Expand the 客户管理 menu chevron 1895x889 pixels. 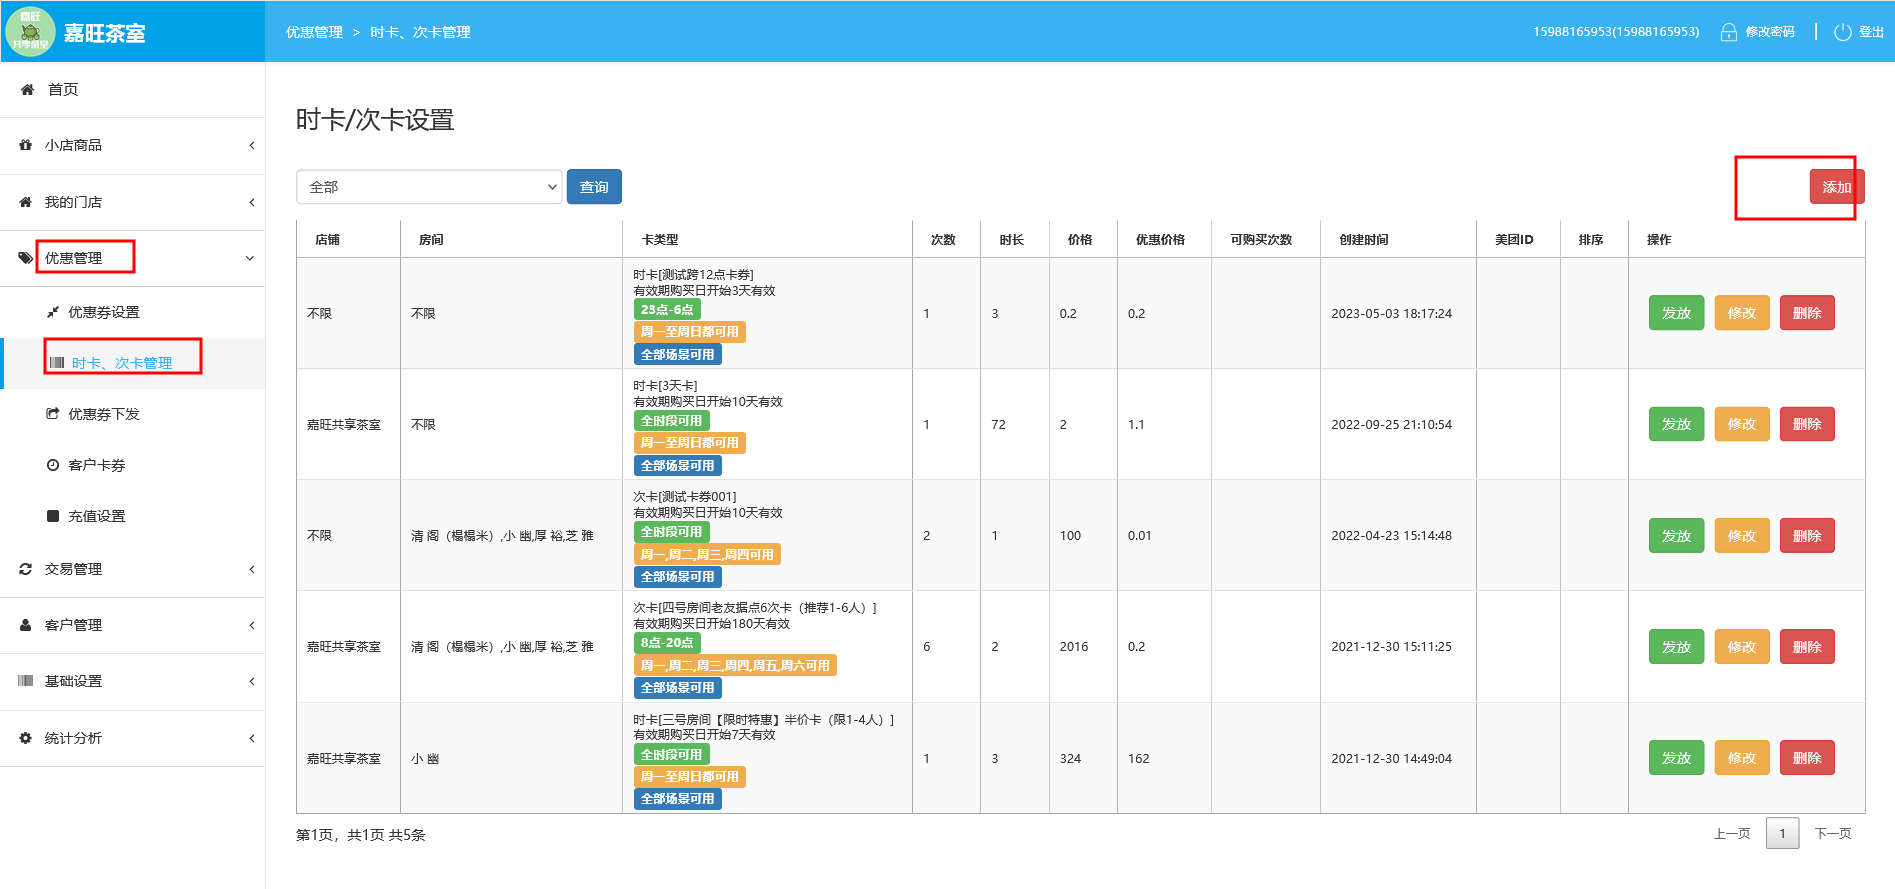point(251,625)
